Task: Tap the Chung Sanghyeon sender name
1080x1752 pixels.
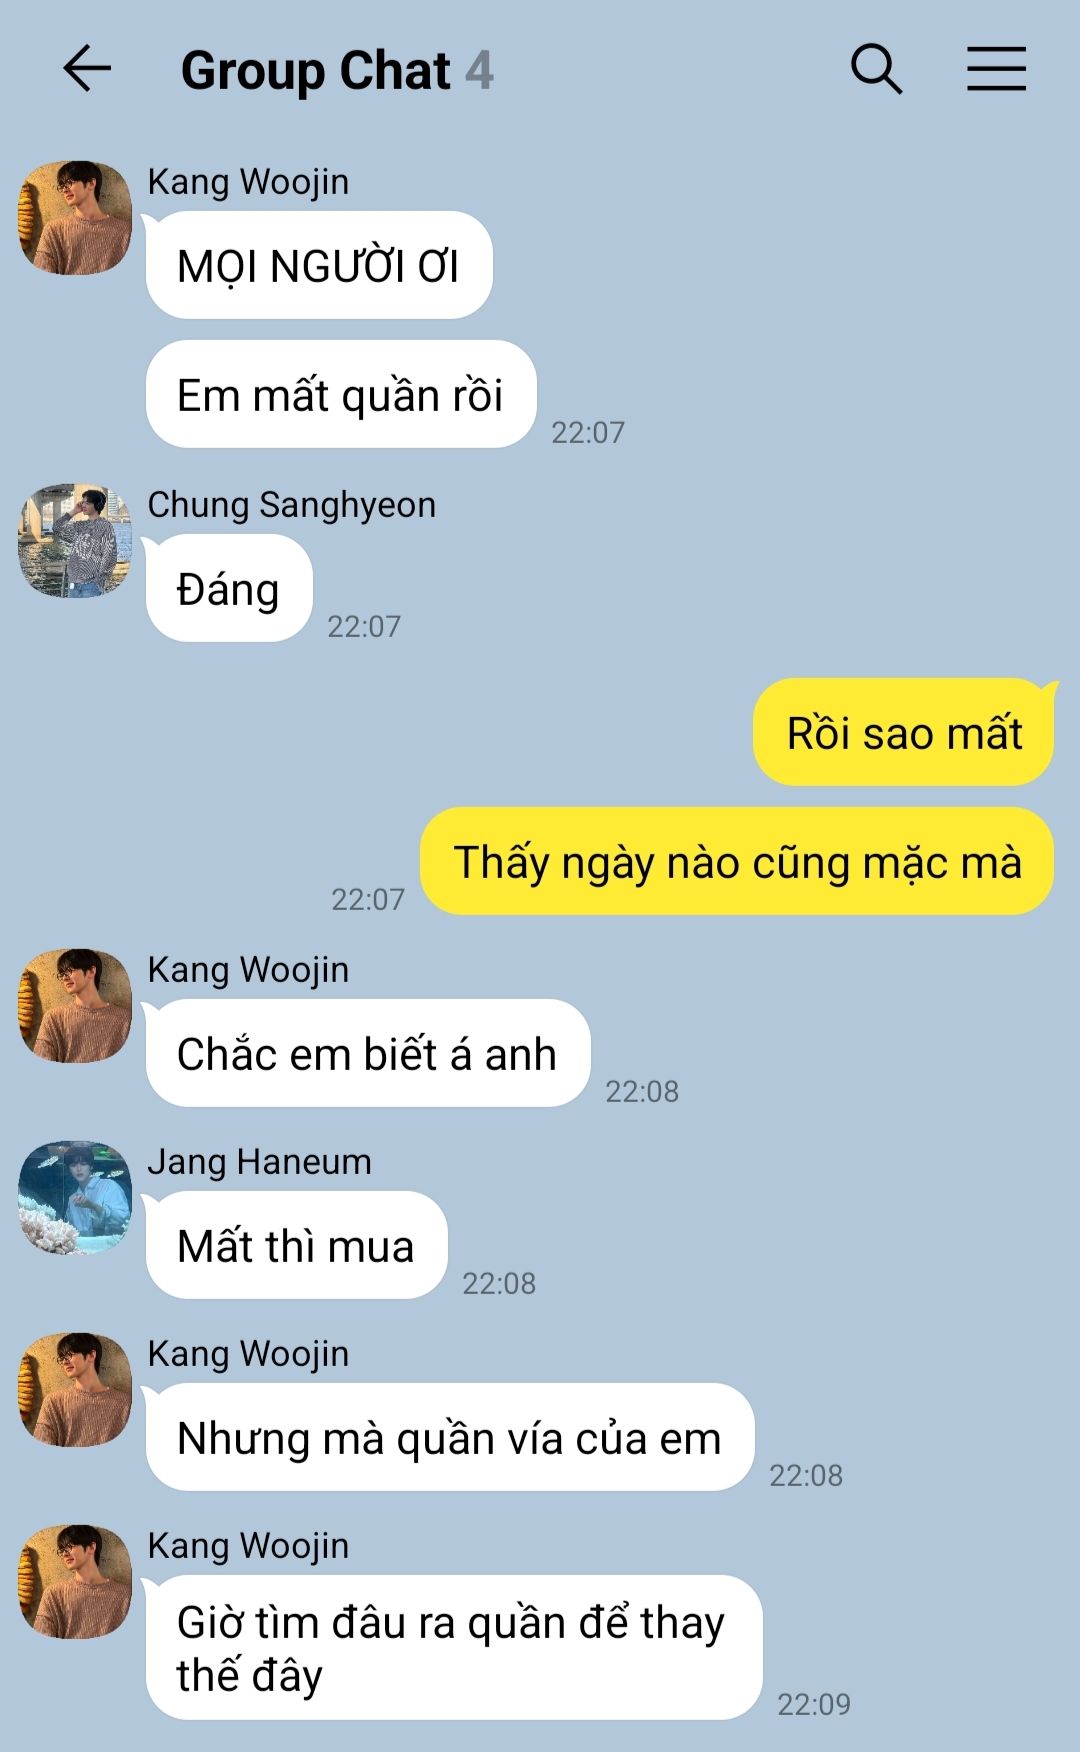Action: [x=292, y=505]
